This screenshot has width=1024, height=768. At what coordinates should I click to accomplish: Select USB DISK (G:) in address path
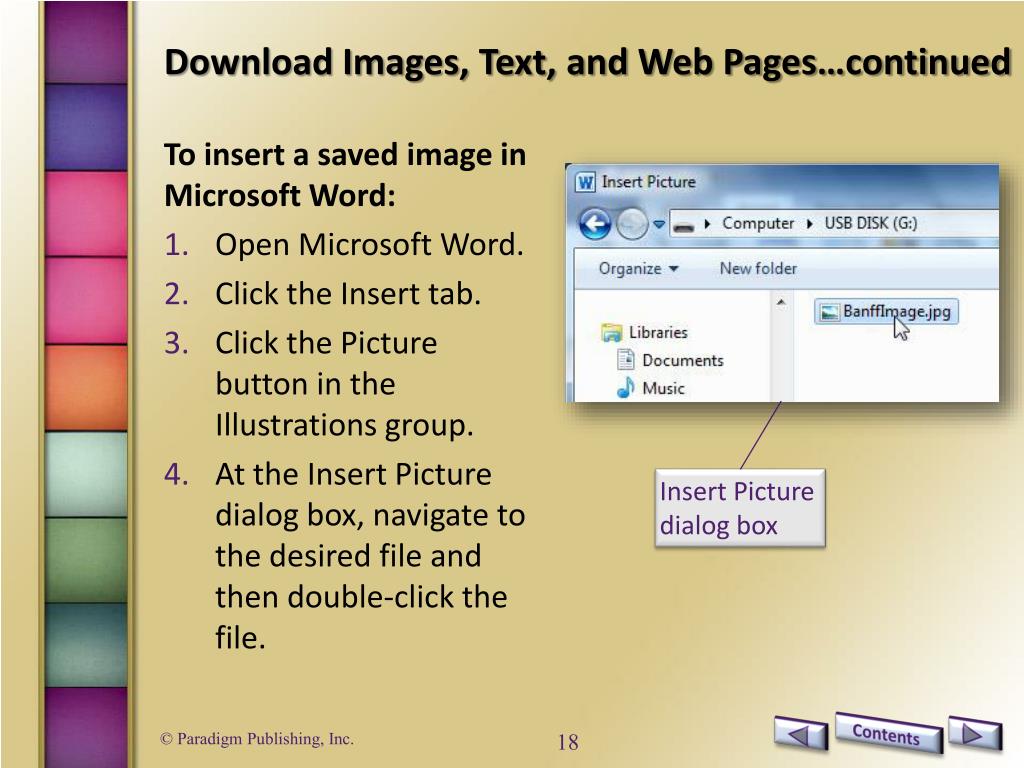coord(871,223)
